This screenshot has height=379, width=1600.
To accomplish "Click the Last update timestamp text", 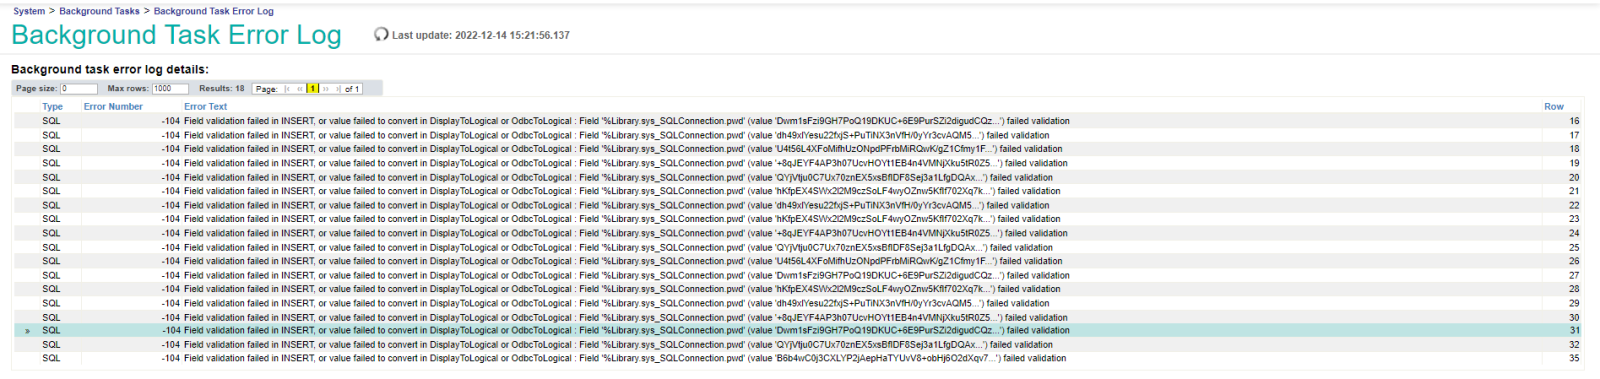I will click(481, 35).
